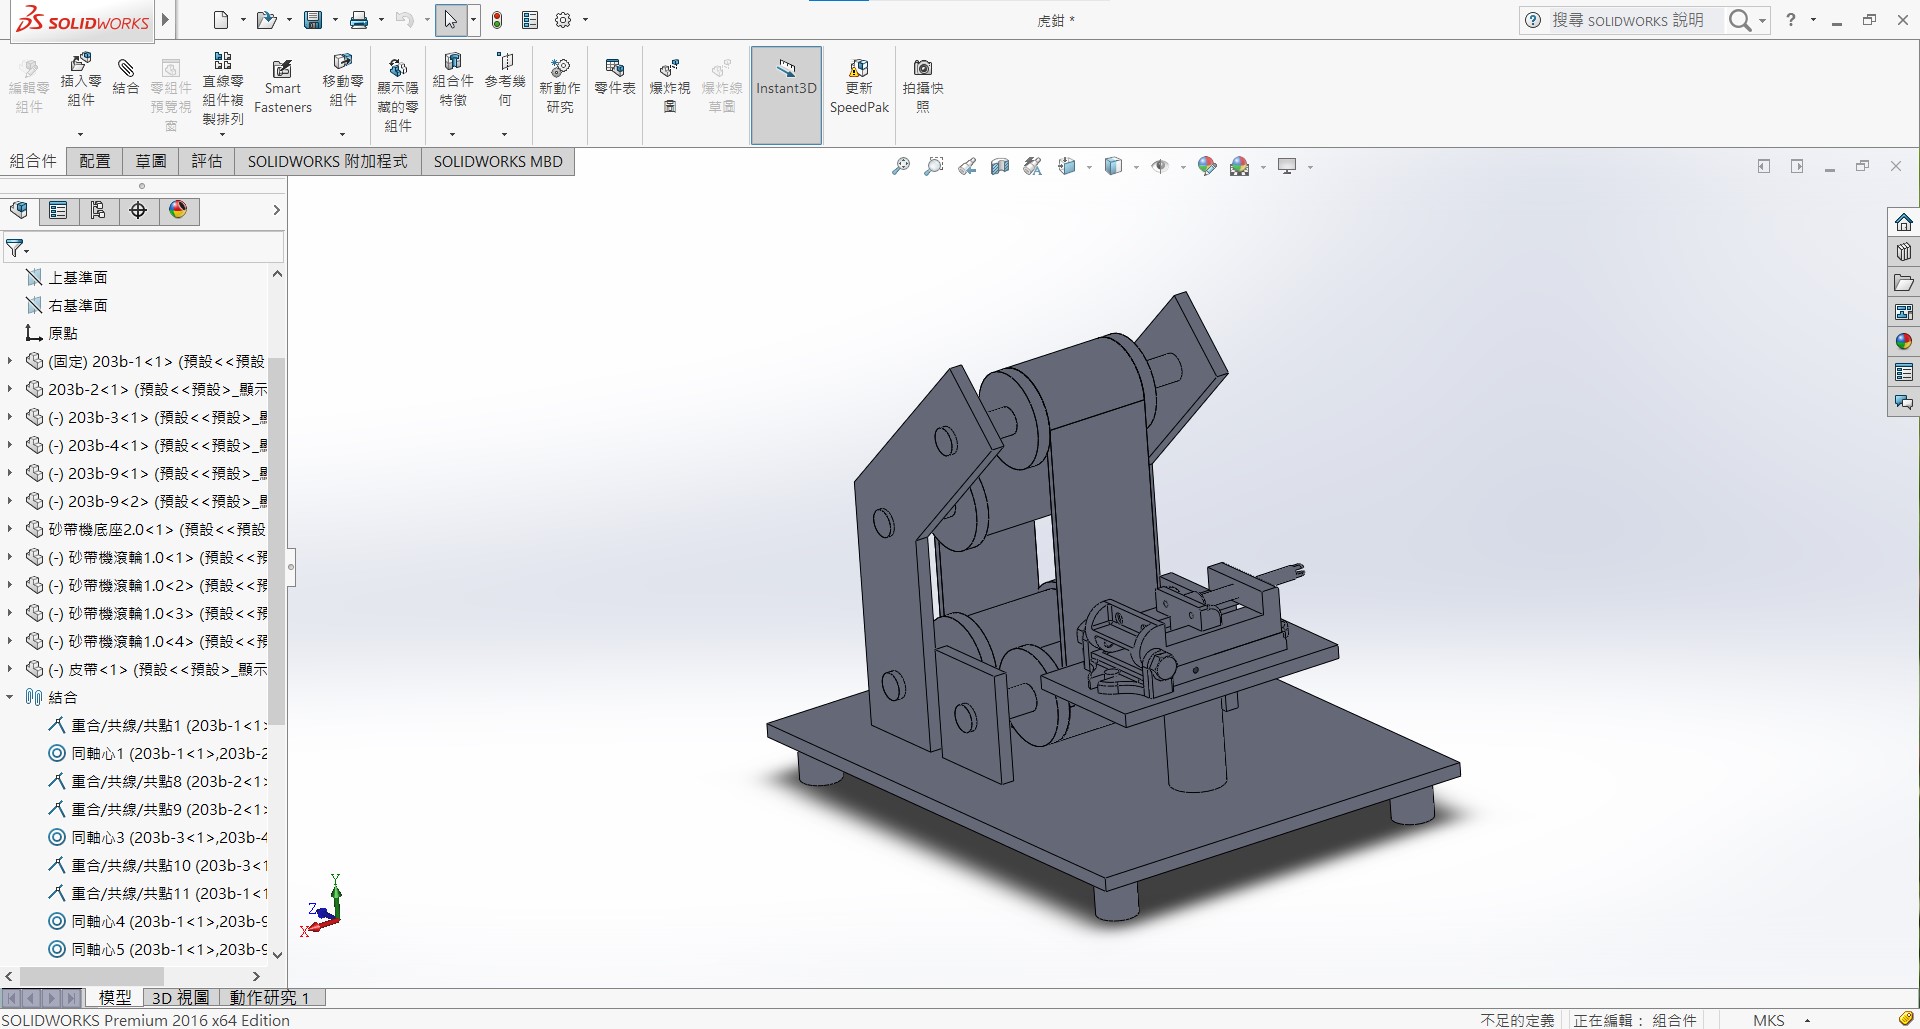The width and height of the screenshot is (1920, 1029).
Task: Open the MKS unit system status entry
Action: [x=1768, y=1020]
